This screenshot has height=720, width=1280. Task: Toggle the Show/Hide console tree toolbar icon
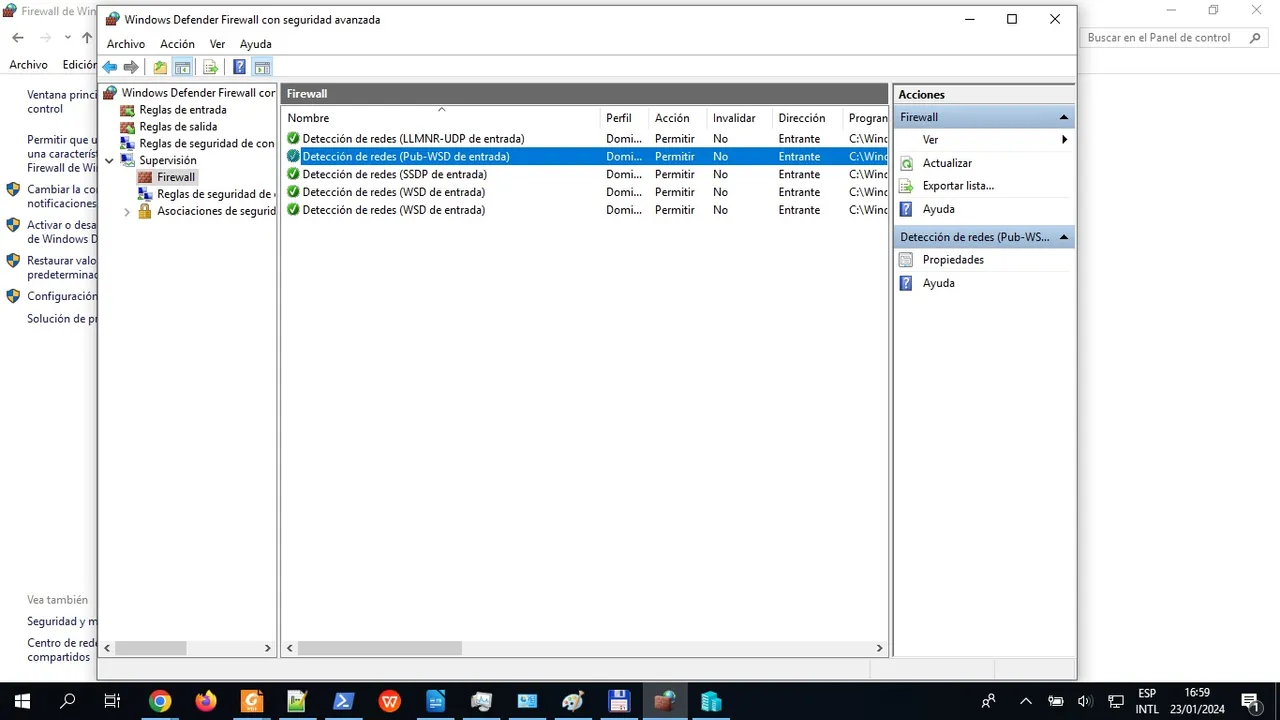pyautogui.click(x=183, y=67)
